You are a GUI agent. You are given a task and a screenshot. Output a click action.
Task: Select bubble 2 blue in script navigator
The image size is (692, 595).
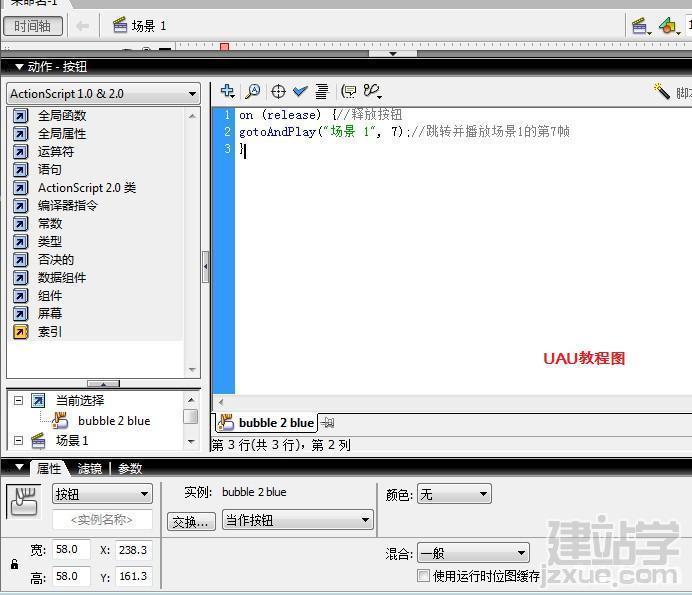[x=114, y=421]
